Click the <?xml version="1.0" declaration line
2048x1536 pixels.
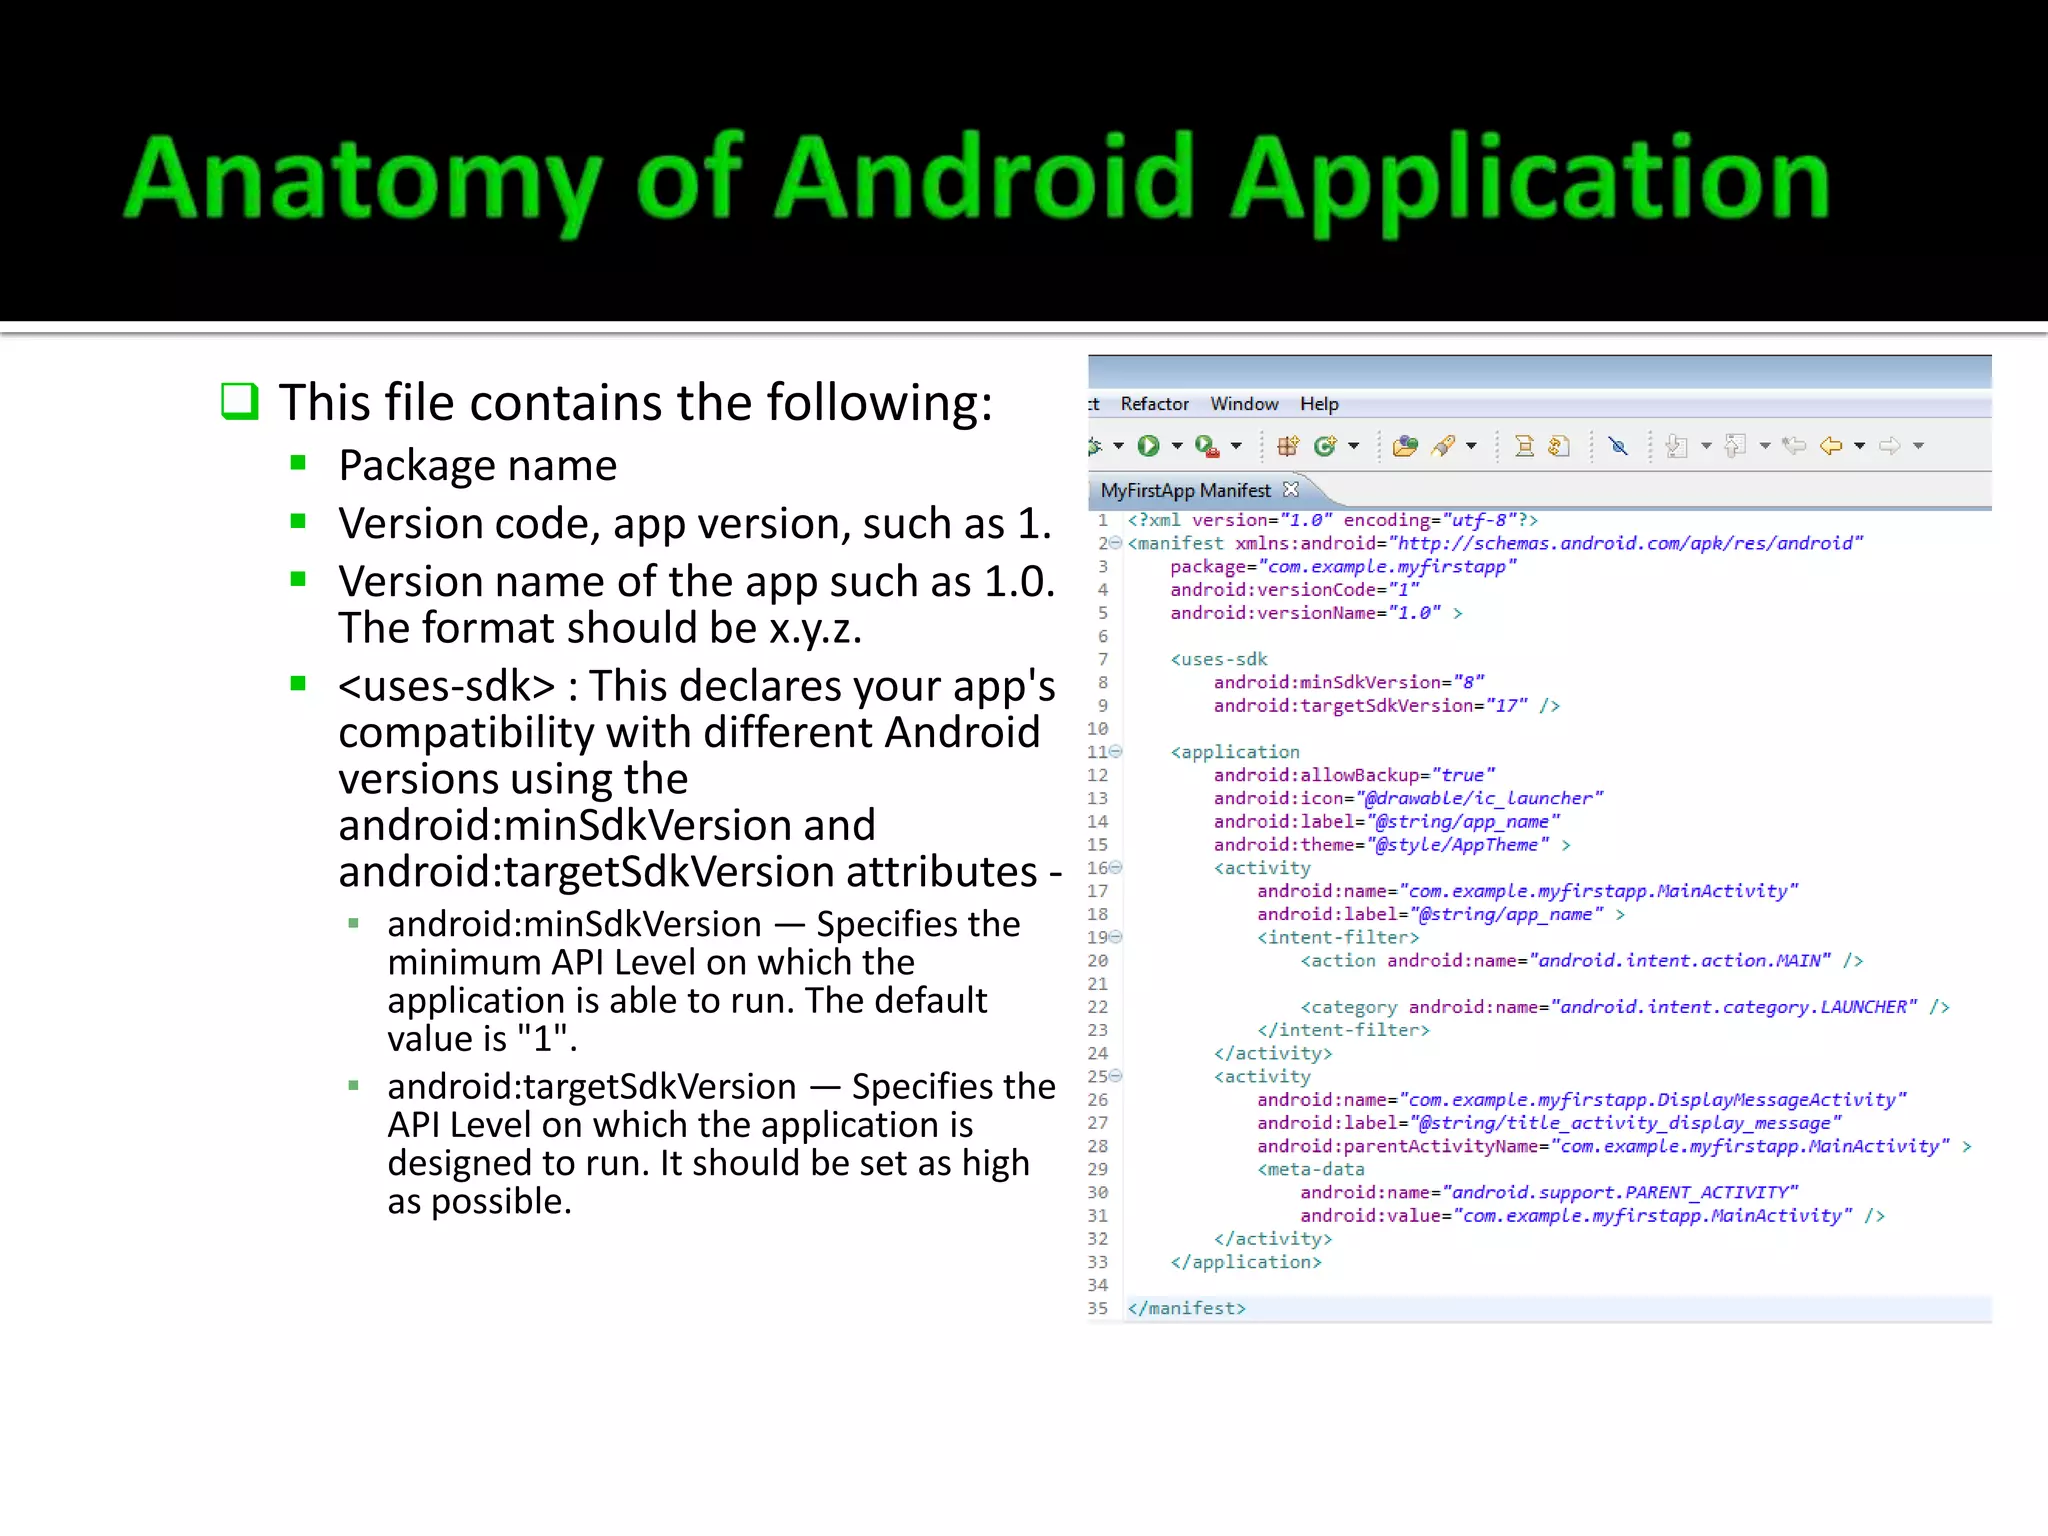click(1332, 520)
